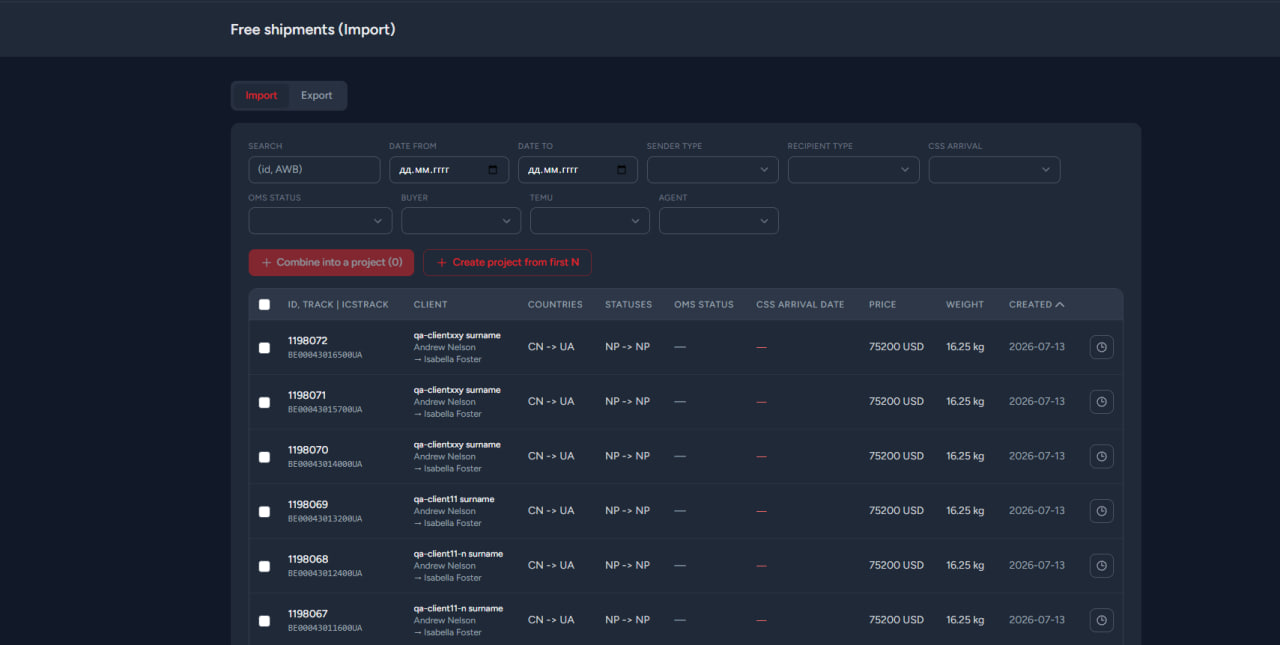Click the Price column header
This screenshot has width=1280, height=645.
point(882,304)
